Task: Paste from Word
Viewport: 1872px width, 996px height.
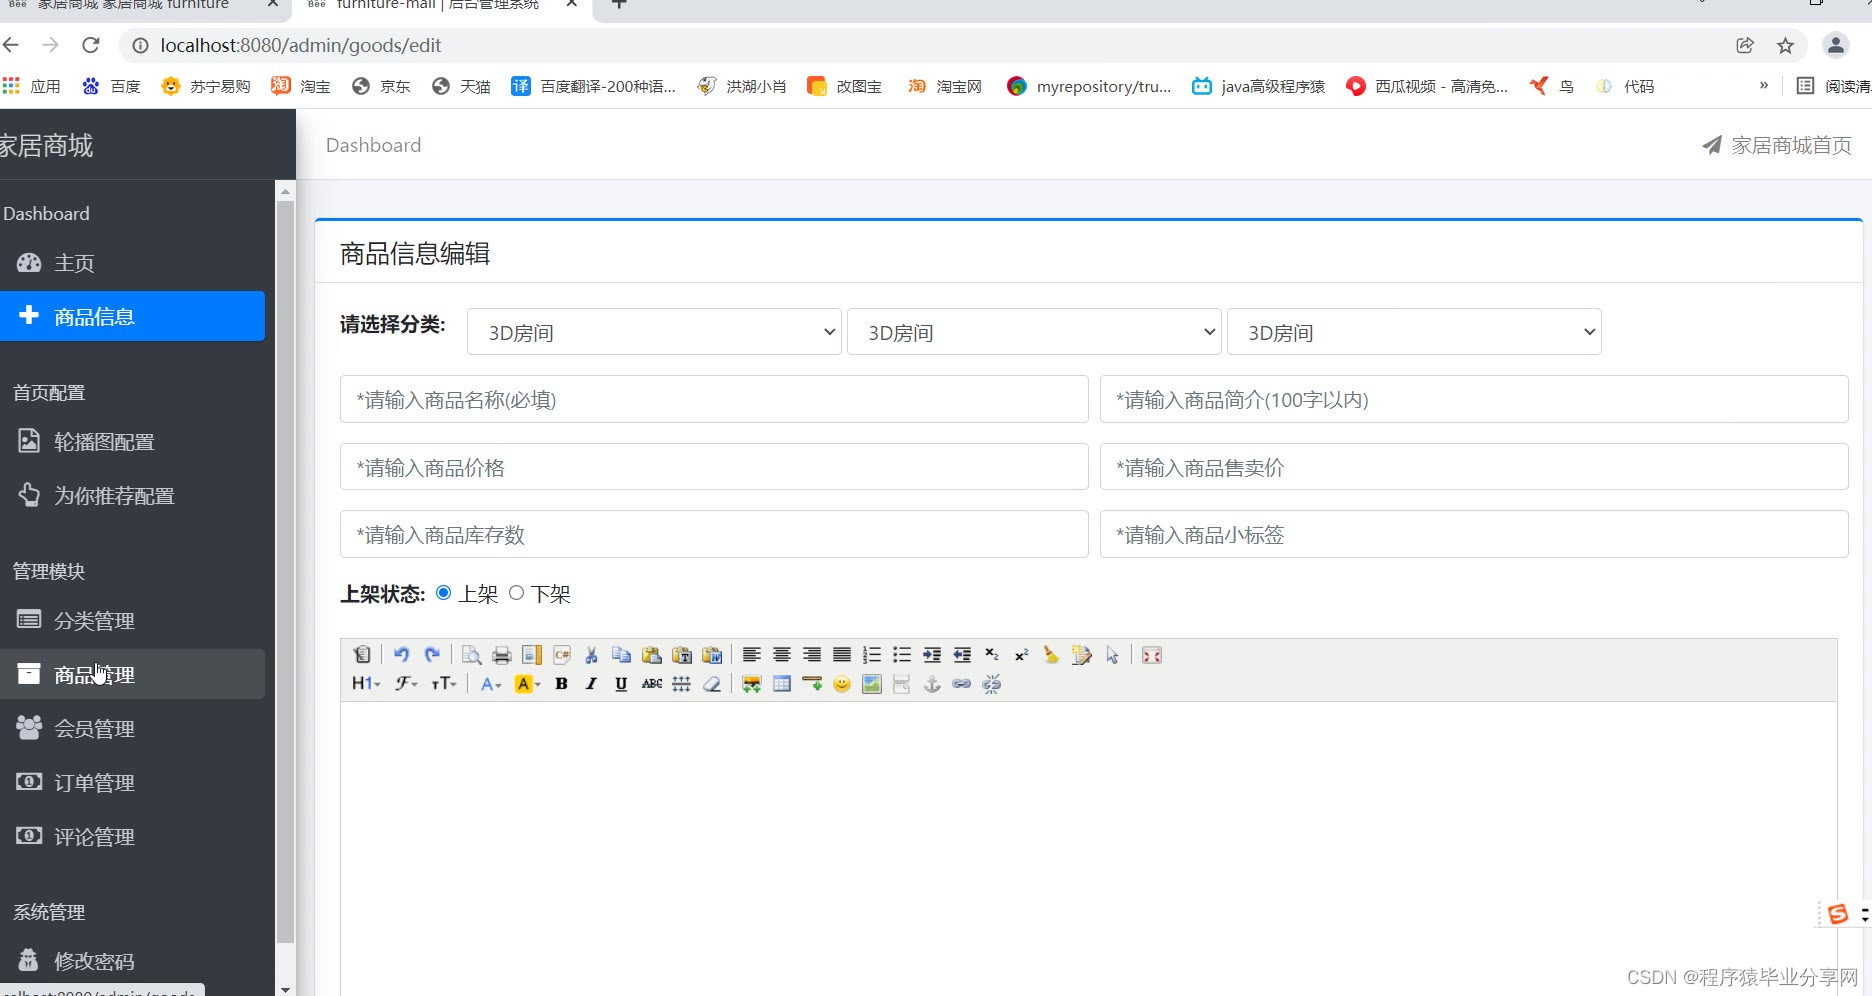Action: [712, 655]
